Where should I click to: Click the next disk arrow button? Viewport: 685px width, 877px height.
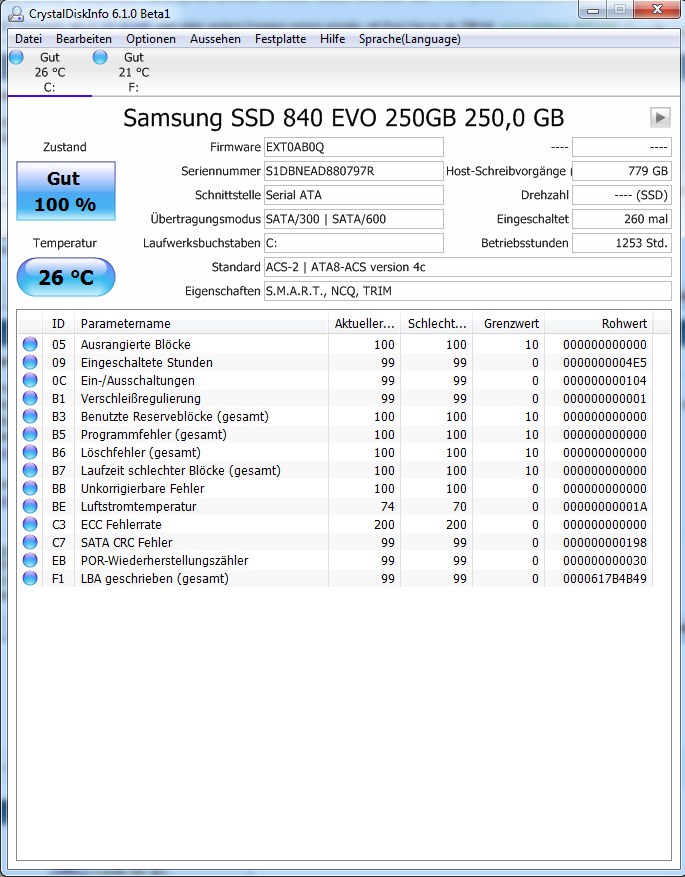(660, 117)
